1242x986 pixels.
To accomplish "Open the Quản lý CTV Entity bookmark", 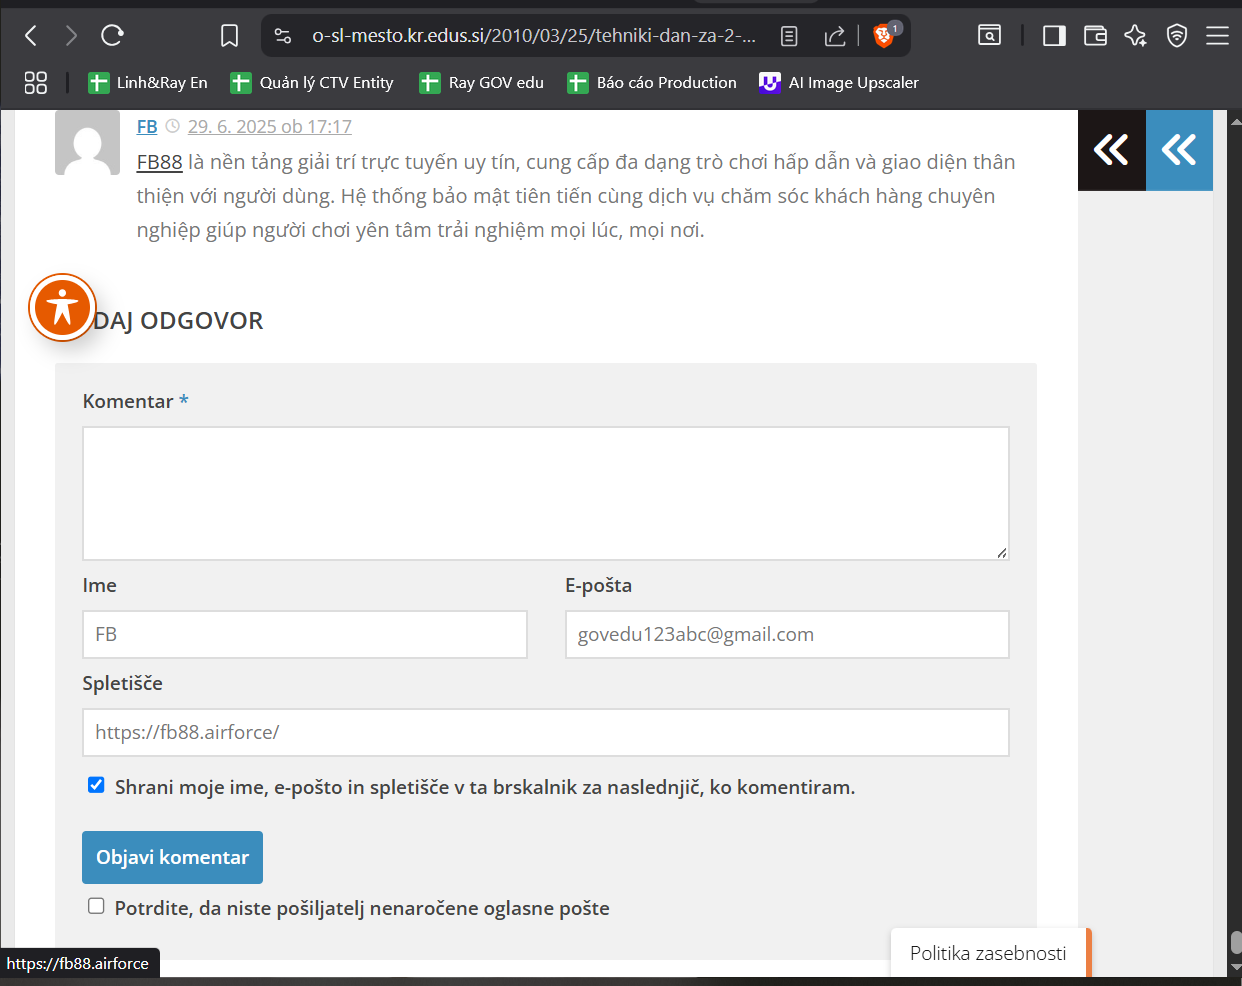I will coord(312,83).
